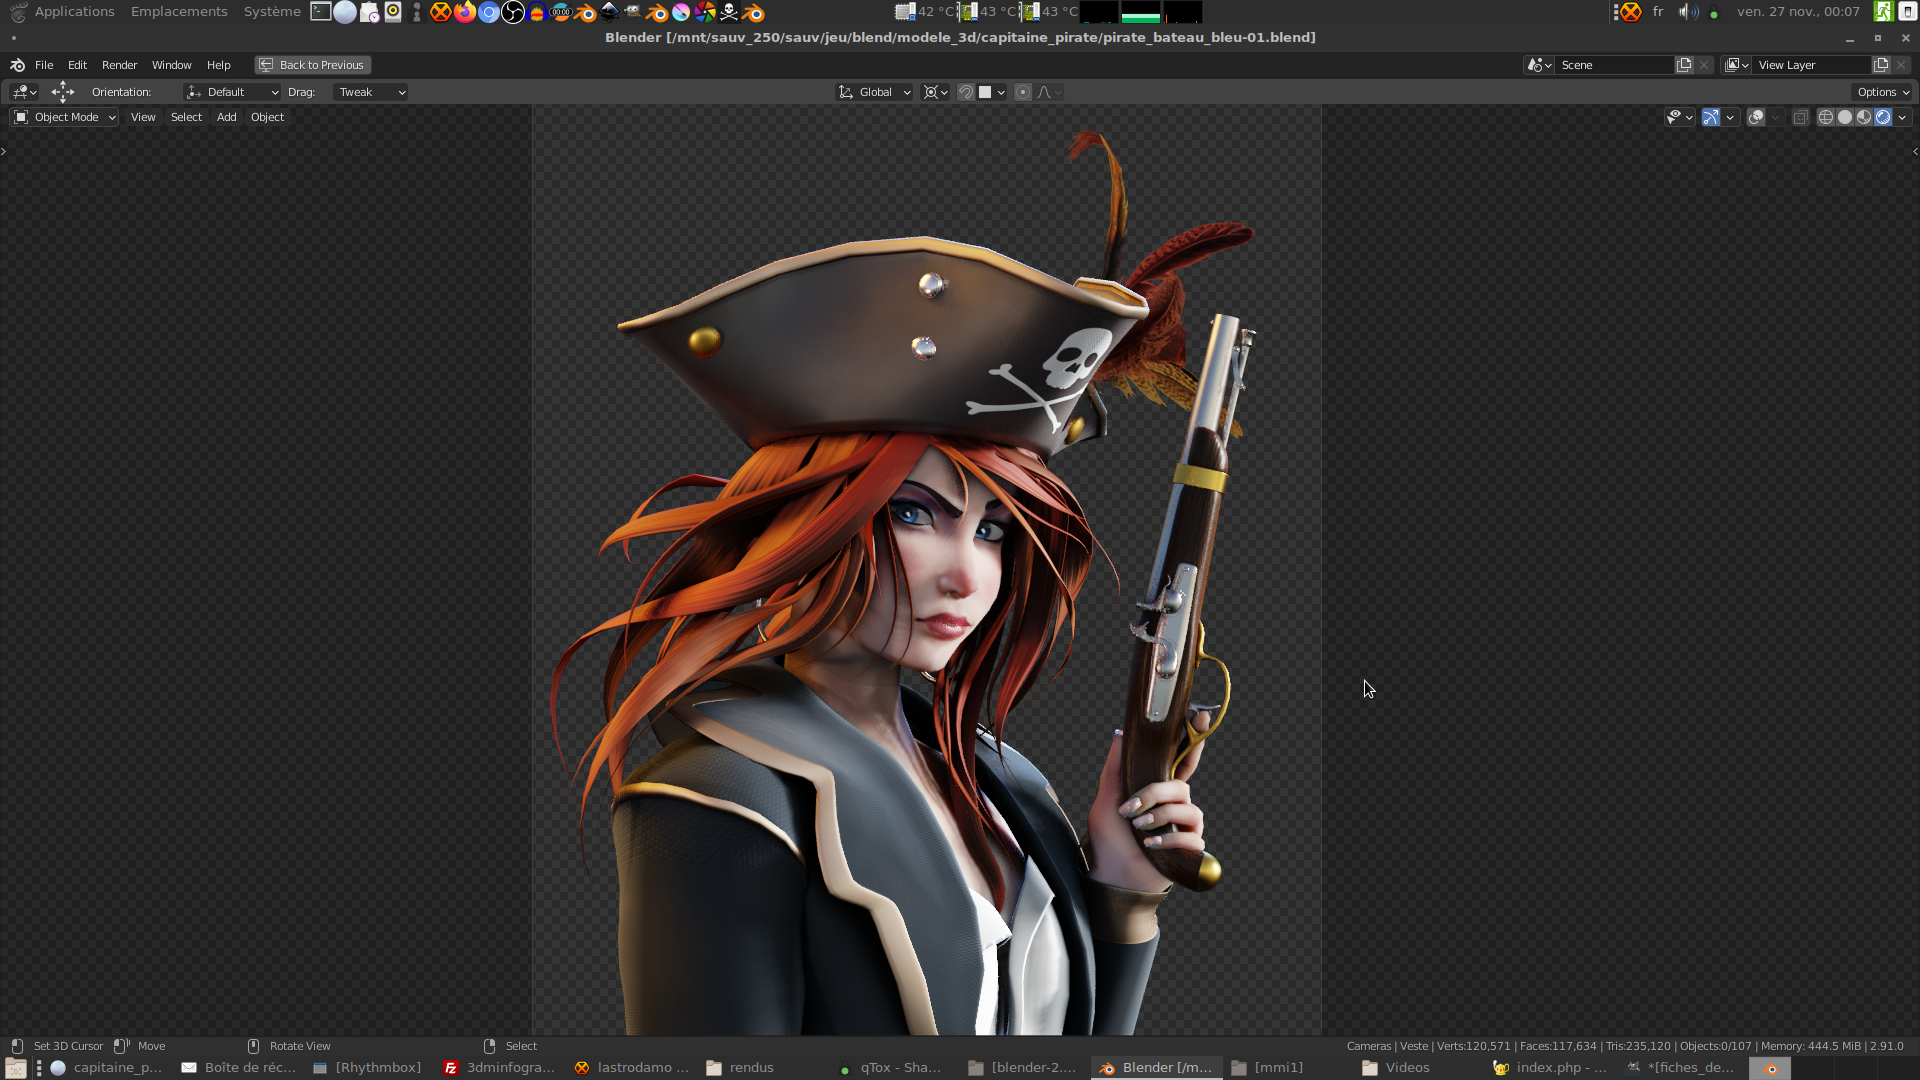
Task: Open the view layer browser icon dropdown
Action: click(1737, 65)
